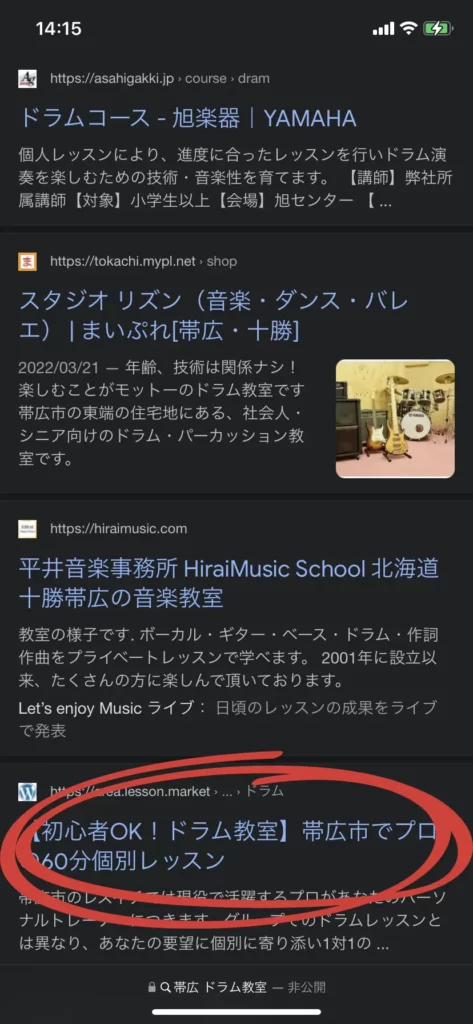Tap the lock icon in address bar

pos(152,987)
